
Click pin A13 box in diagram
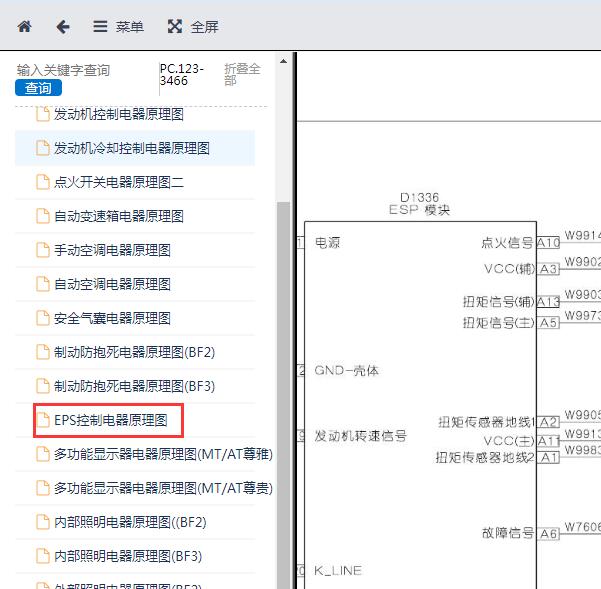tap(548, 302)
